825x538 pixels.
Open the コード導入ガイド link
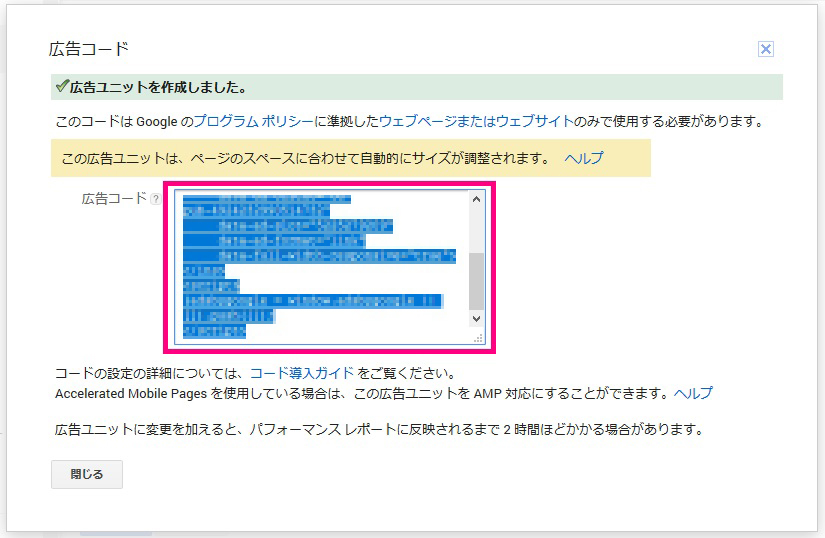point(302,373)
